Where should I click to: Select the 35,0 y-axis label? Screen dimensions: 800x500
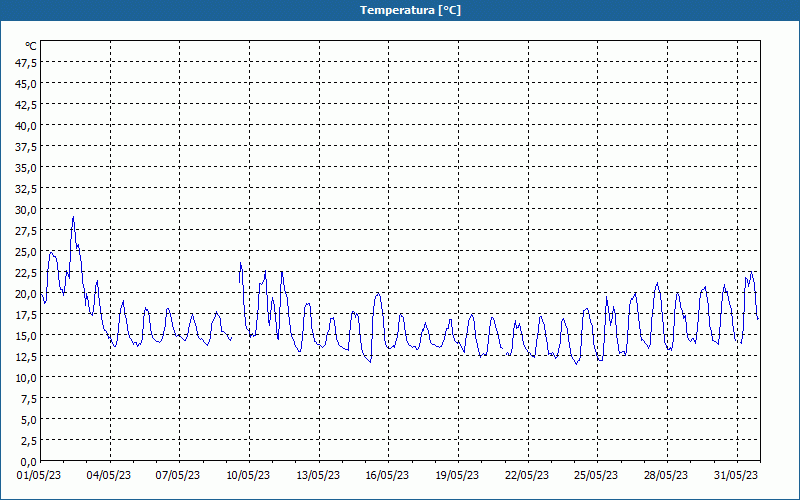(x=27, y=168)
